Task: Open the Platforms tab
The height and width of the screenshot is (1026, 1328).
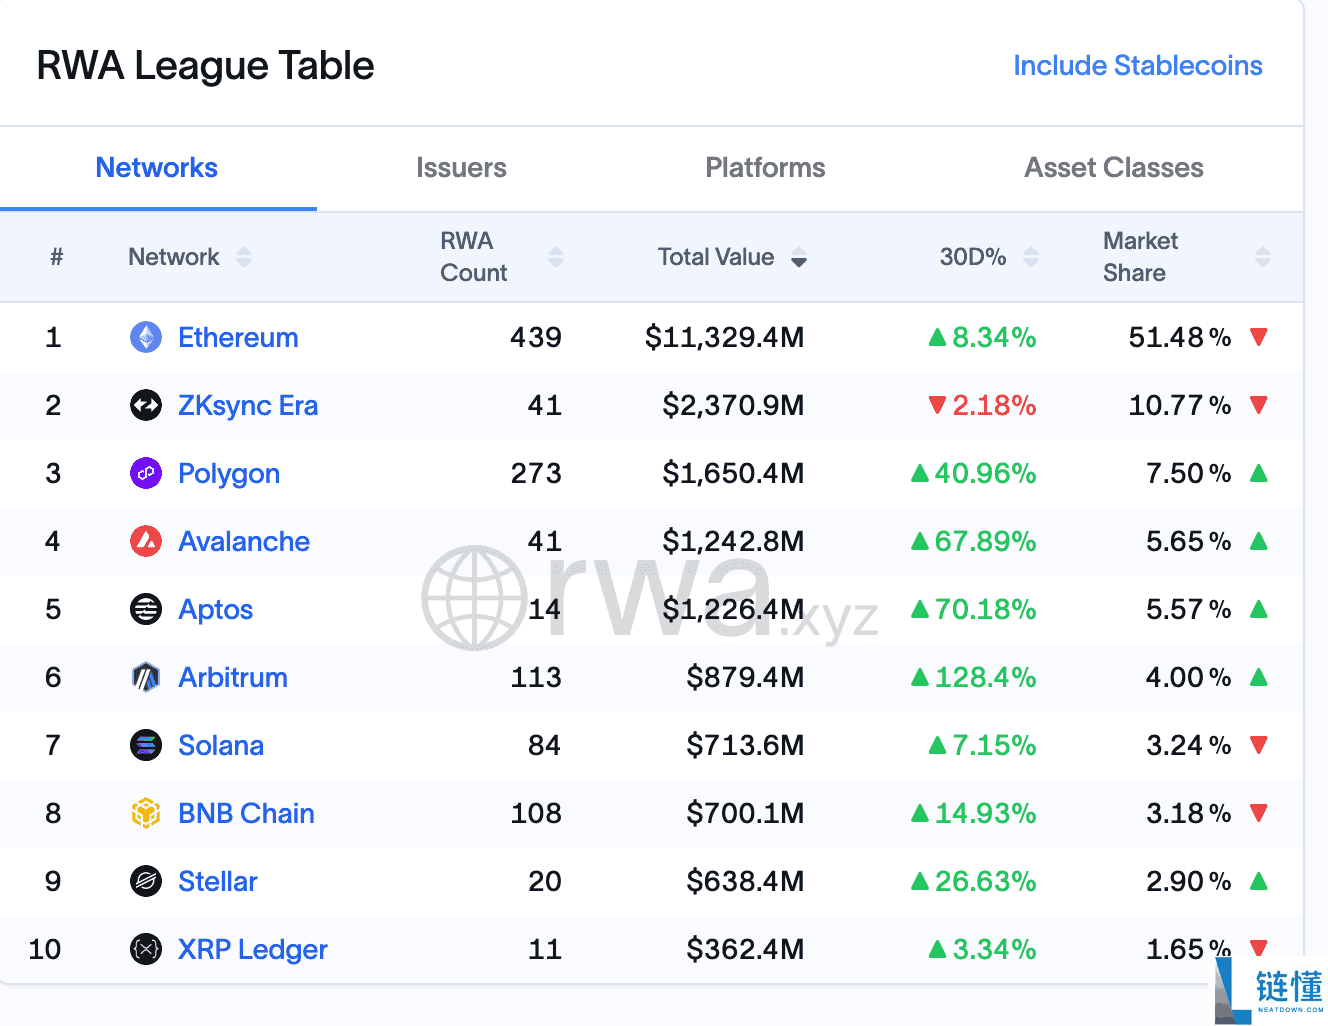Action: pos(765,168)
